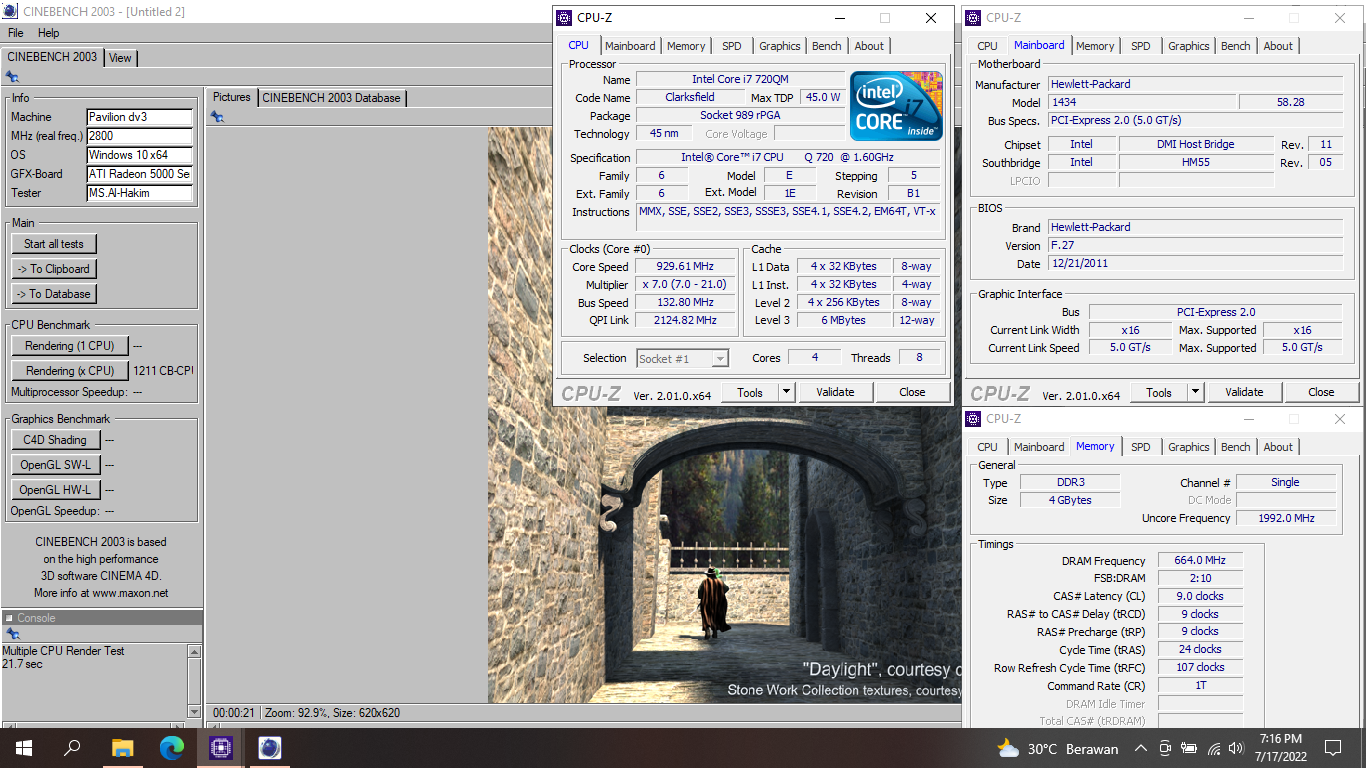Click the Intel Core i7 logo in CPU-Z
Viewport: 1366px width, 768px height.
896,106
